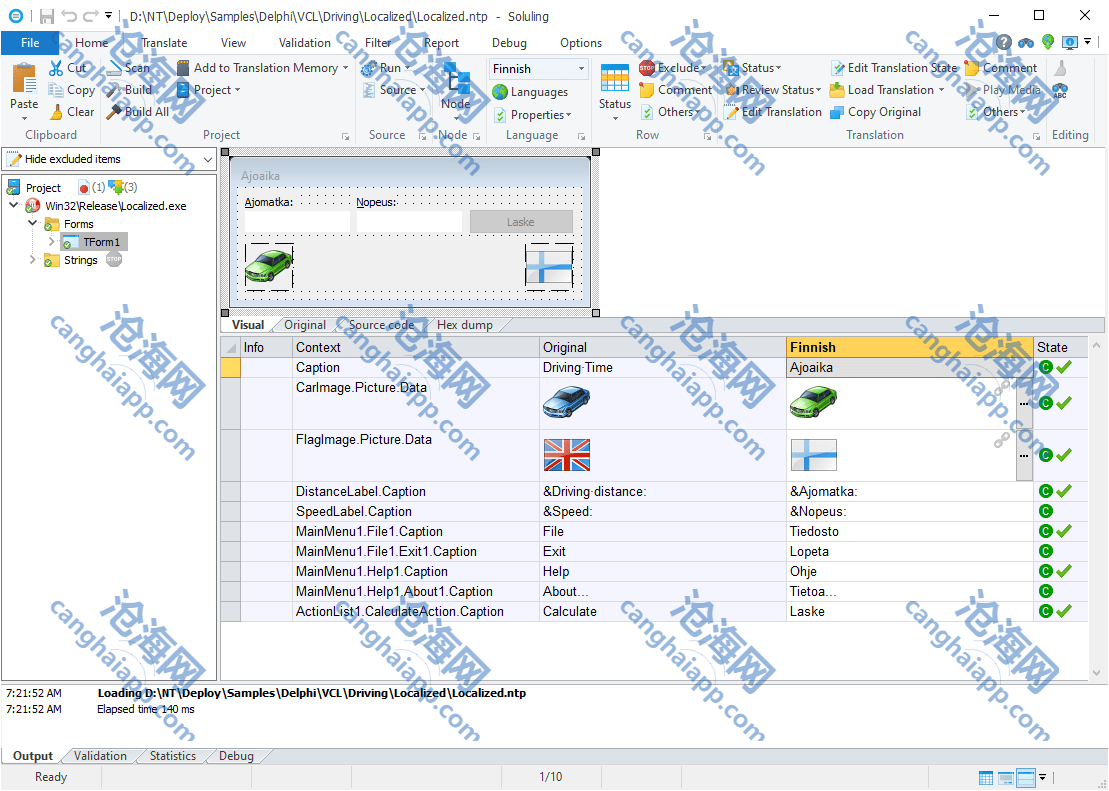Screen dimensions: 1109x791
Task: Switch to the Source code tab
Action: click(x=381, y=325)
